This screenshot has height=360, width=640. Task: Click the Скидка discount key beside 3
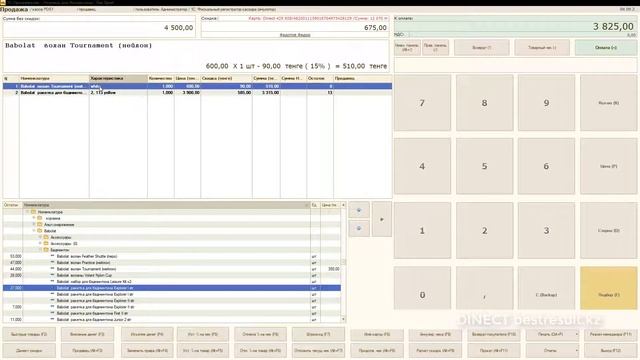[x=608, y=230]
